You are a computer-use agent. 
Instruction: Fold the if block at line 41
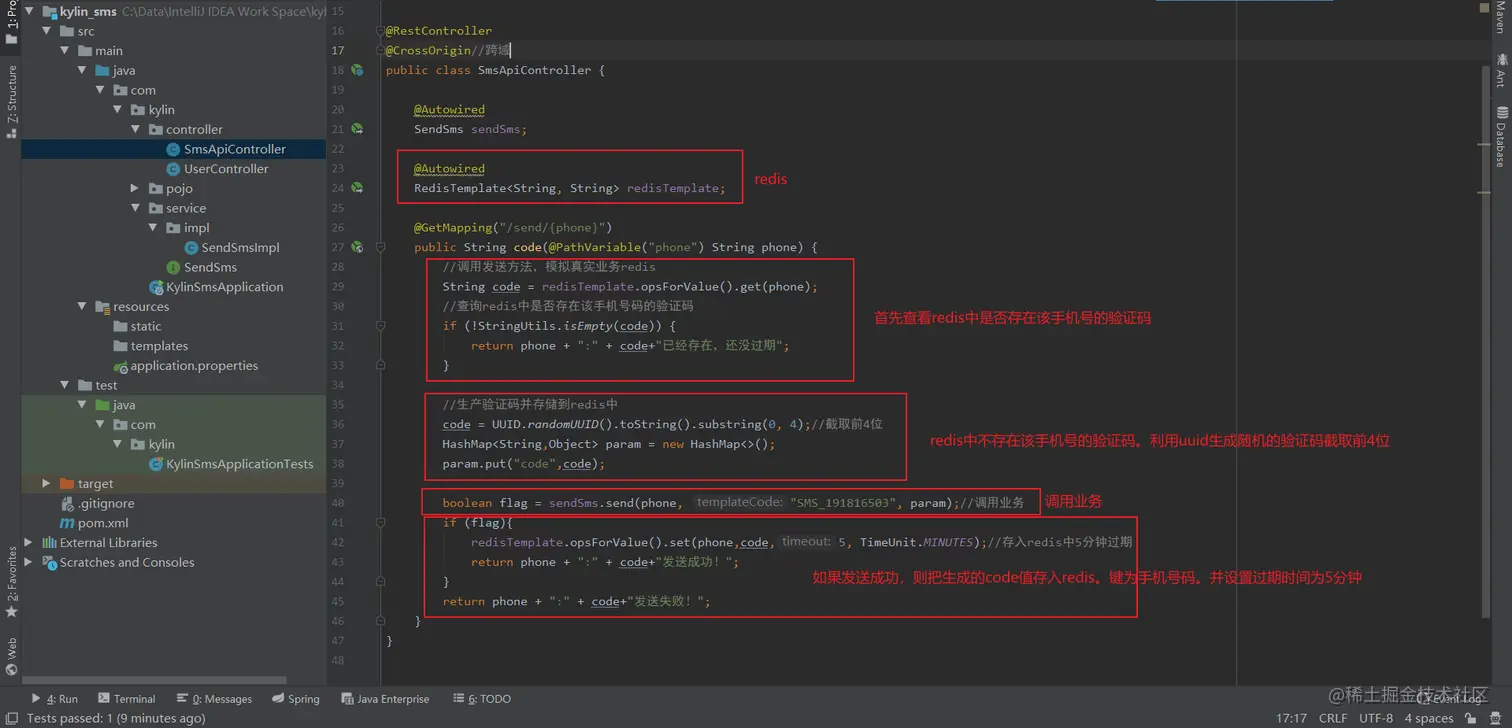point(380,523)
